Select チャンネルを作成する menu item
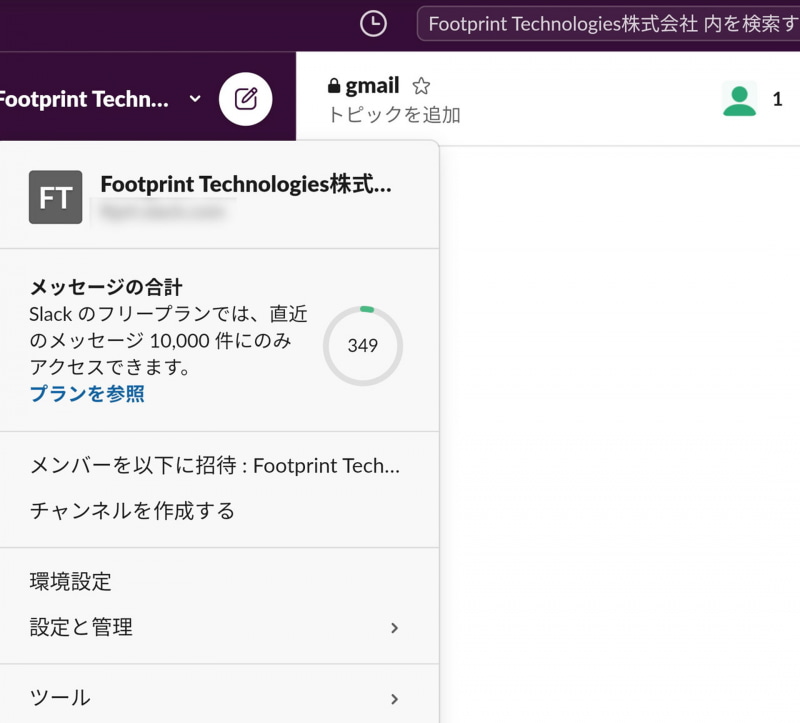Image resolution: width=800 pixels, height=723 pixels. [219, 511]
